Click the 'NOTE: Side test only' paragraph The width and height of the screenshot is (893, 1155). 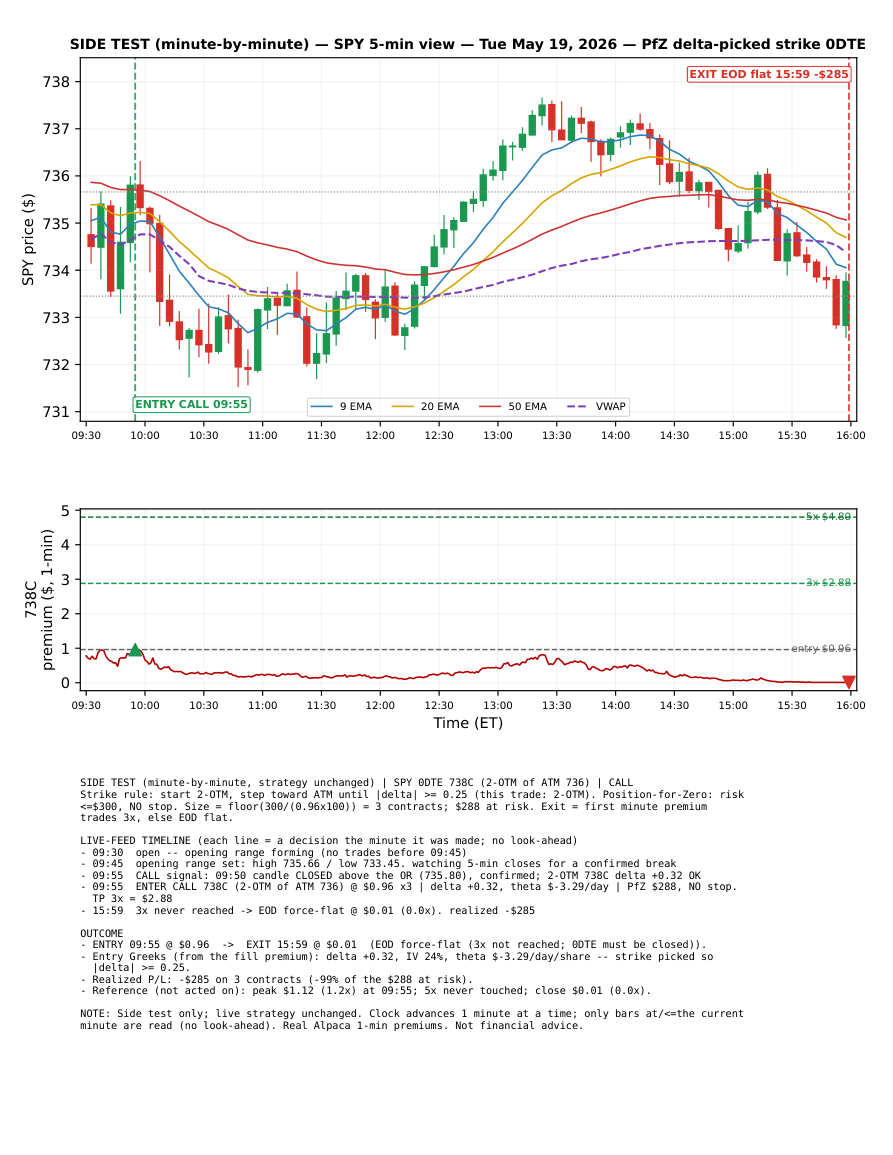tap(412, 1019)
